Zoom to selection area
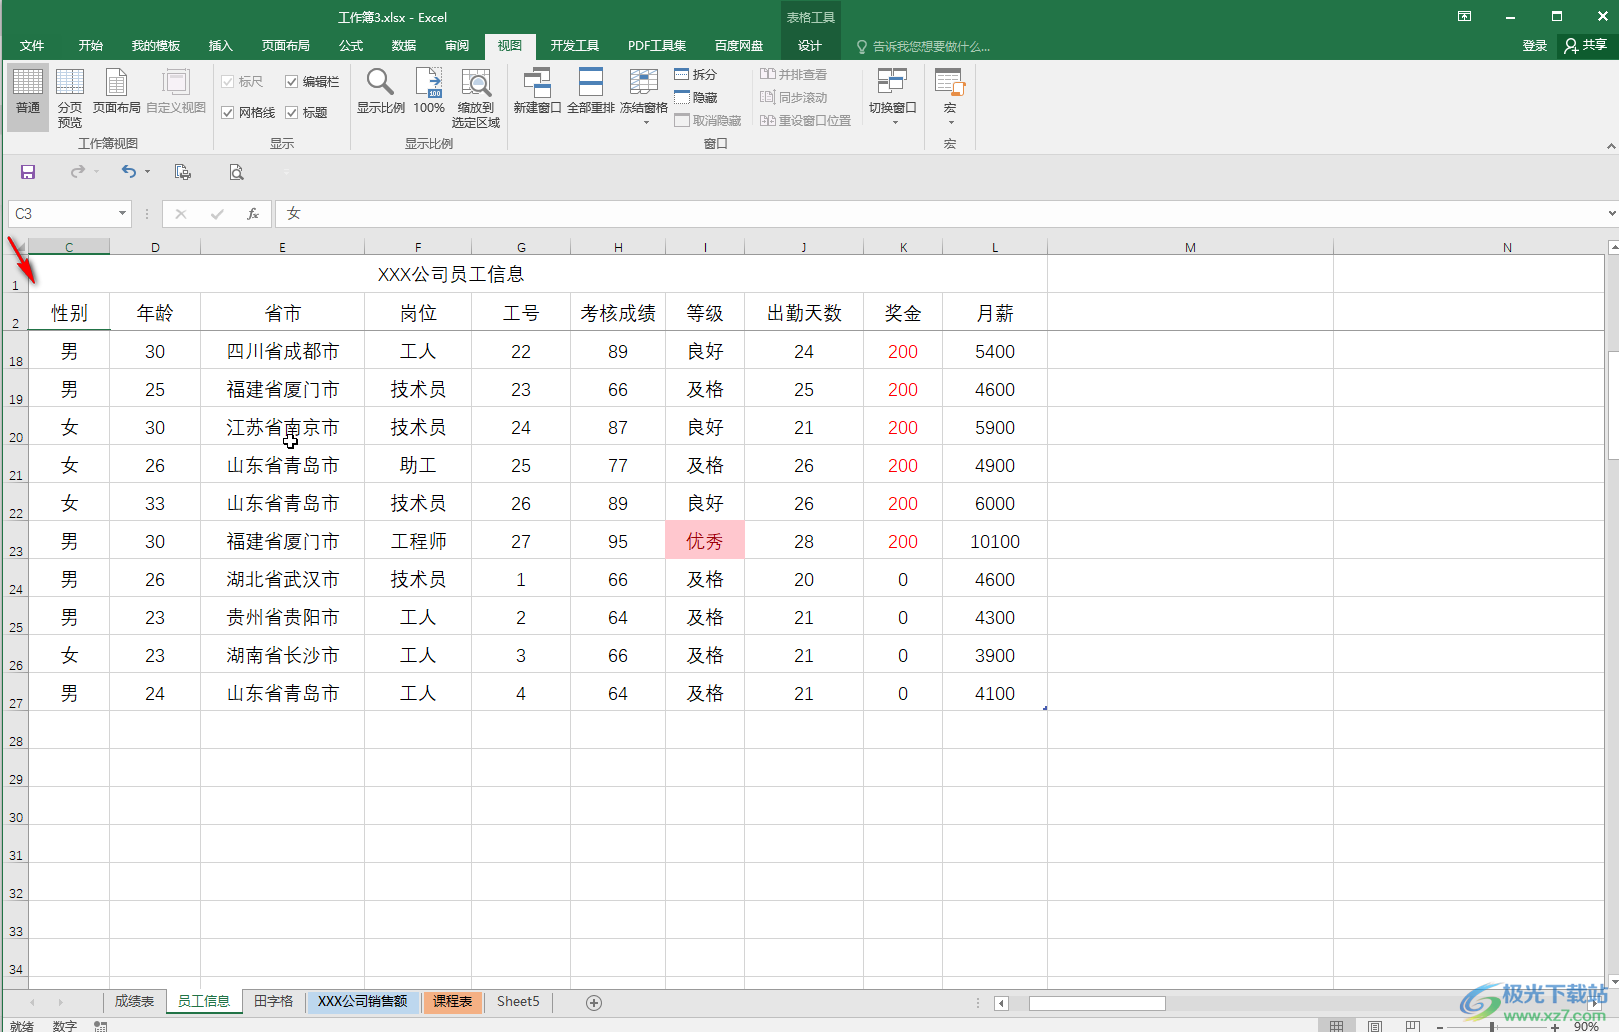Viewport: 1619px width, 1032px height. pos(476,98)
